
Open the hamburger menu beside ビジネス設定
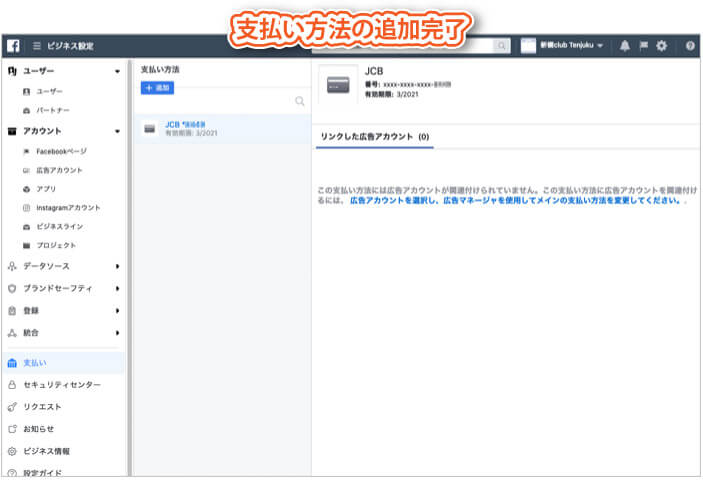click(x=37, y=46)
